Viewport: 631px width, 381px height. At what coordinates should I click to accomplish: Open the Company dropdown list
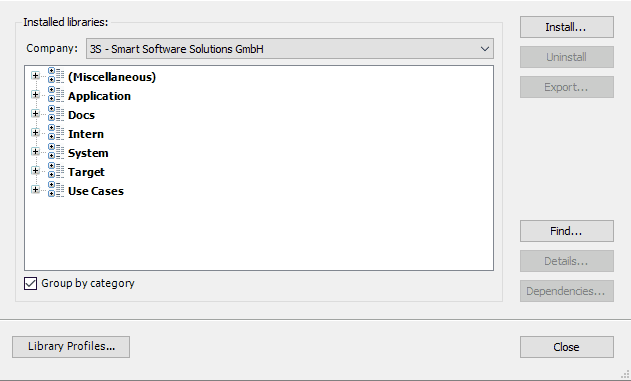coord(485,49)
